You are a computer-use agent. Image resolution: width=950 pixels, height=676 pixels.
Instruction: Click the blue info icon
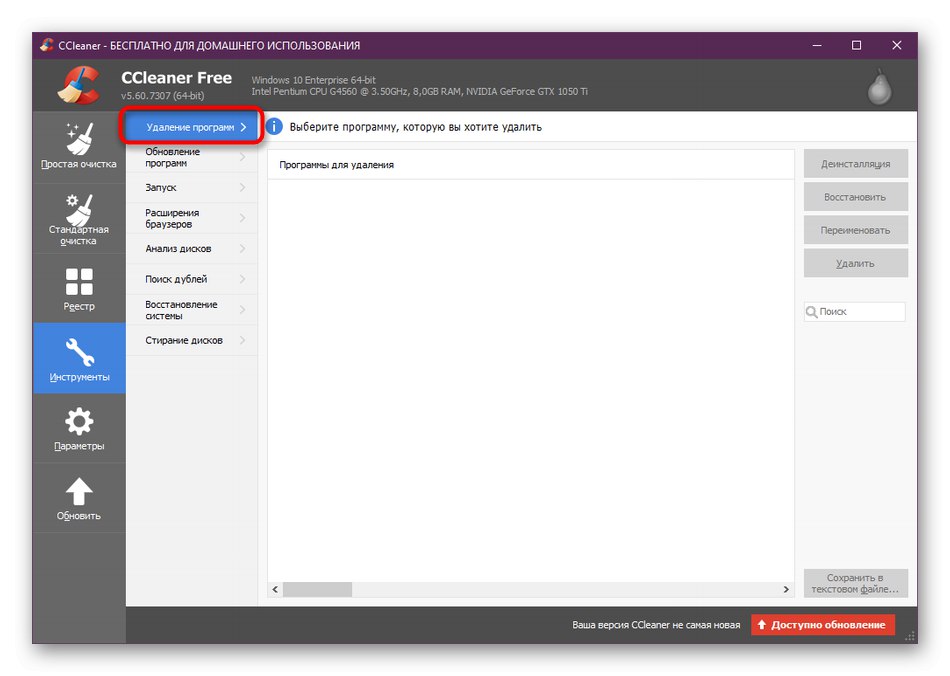coord(274,127)
